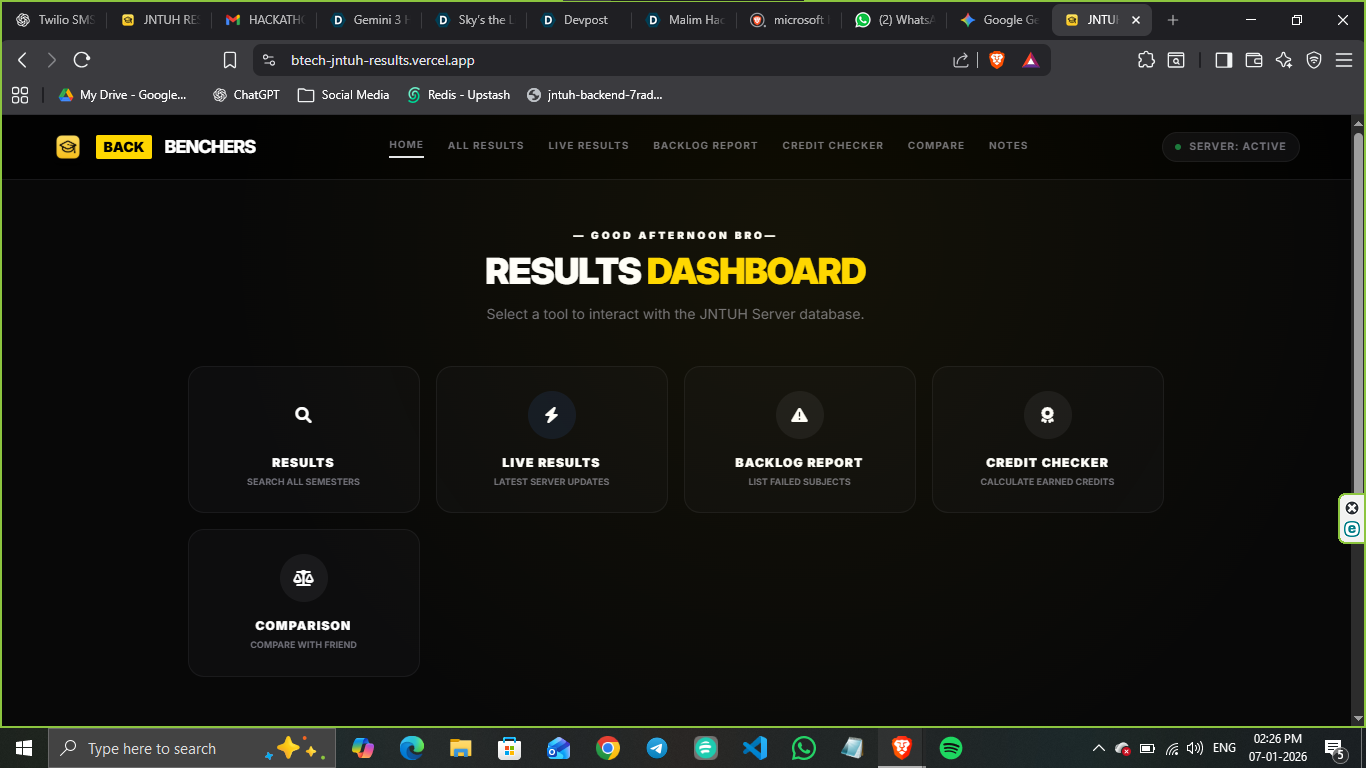Toggle the browser sidebar panel icon
Viewport: 1366px width, 768px height.
(1223, 60)
